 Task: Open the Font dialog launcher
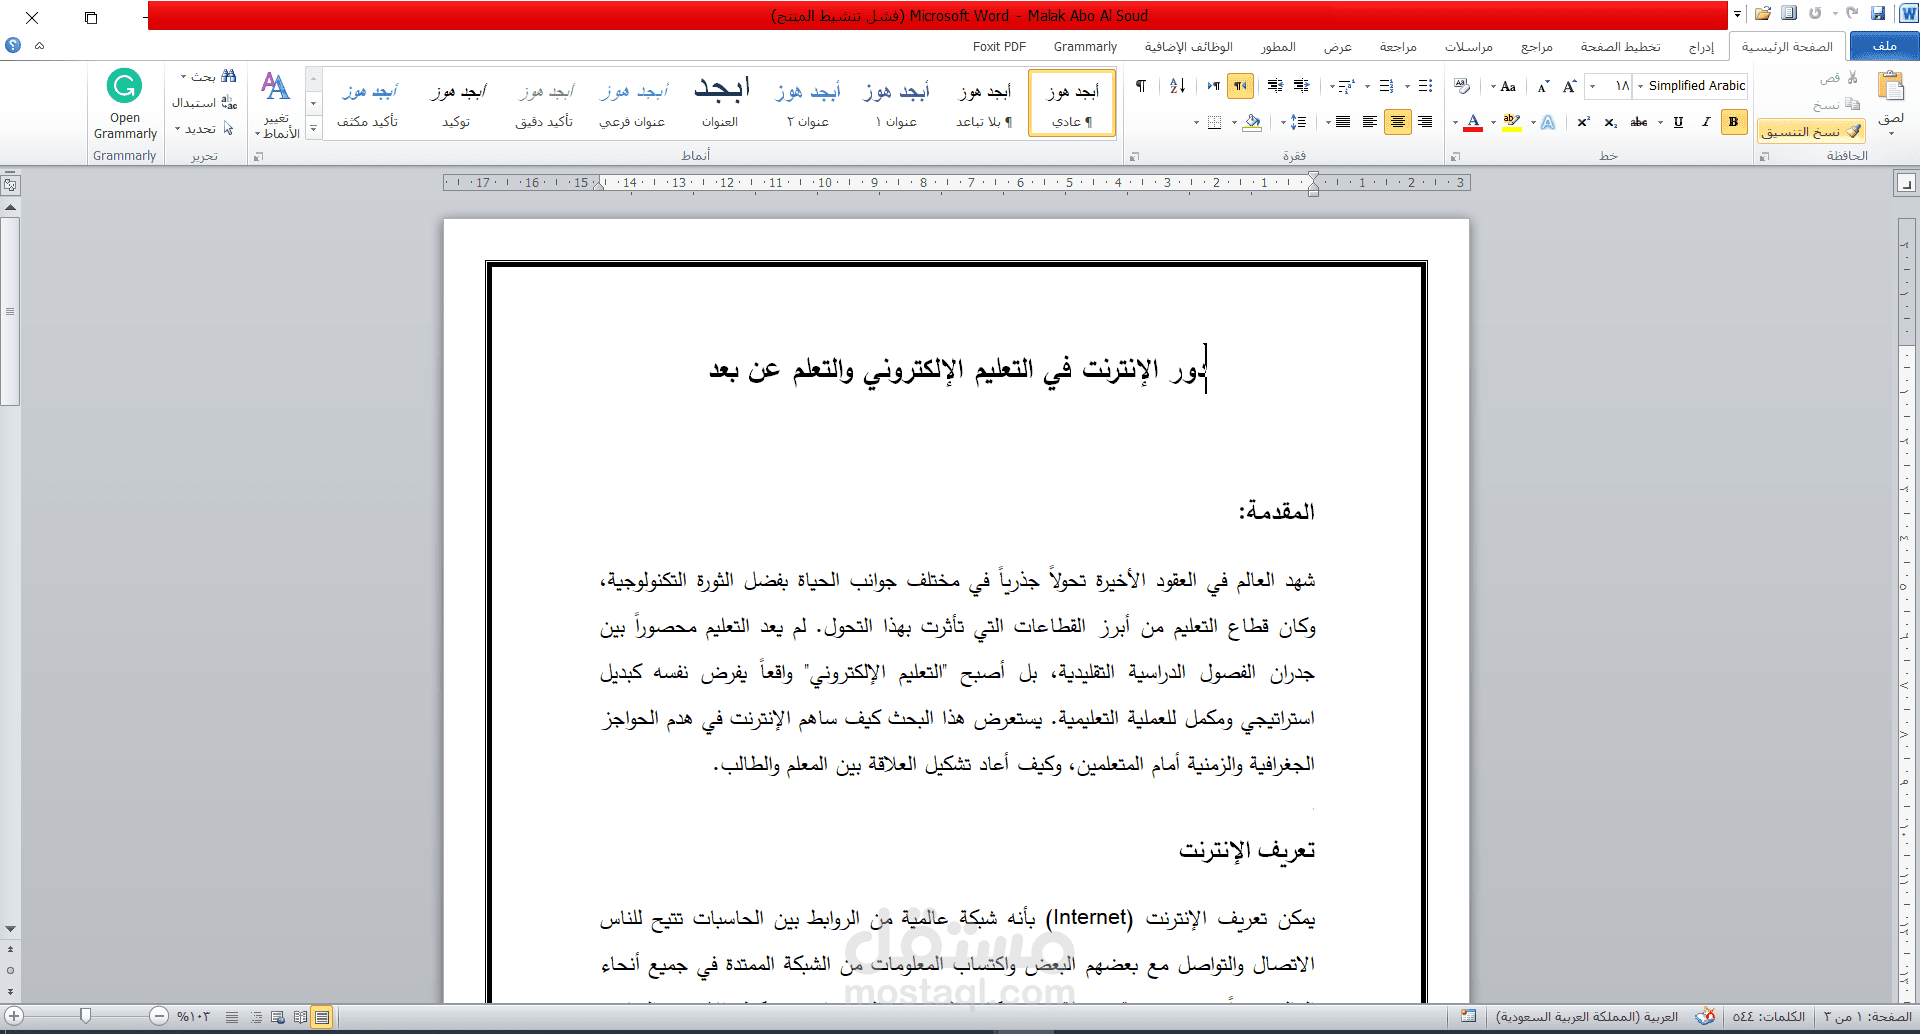[x=1456, y=157]
